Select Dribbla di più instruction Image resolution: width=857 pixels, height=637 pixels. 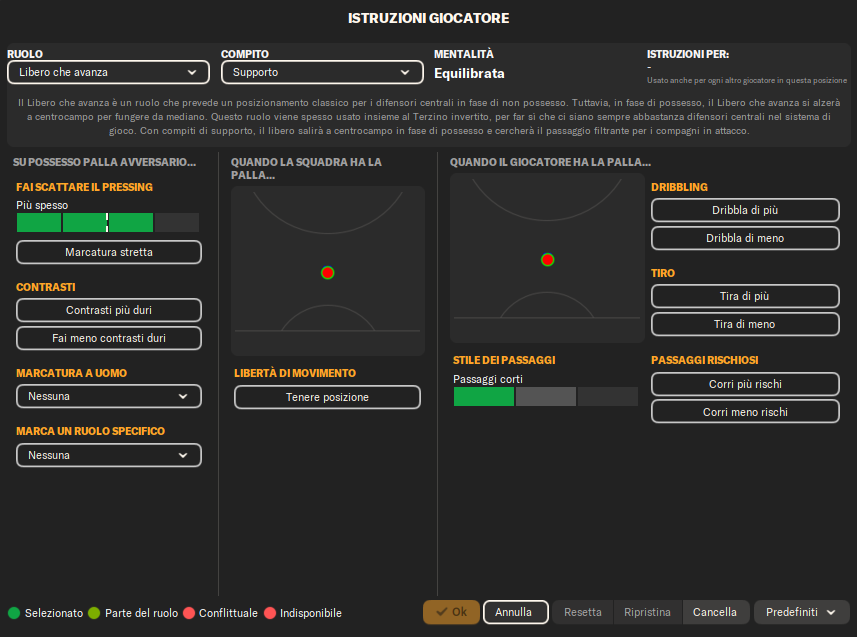745,210
